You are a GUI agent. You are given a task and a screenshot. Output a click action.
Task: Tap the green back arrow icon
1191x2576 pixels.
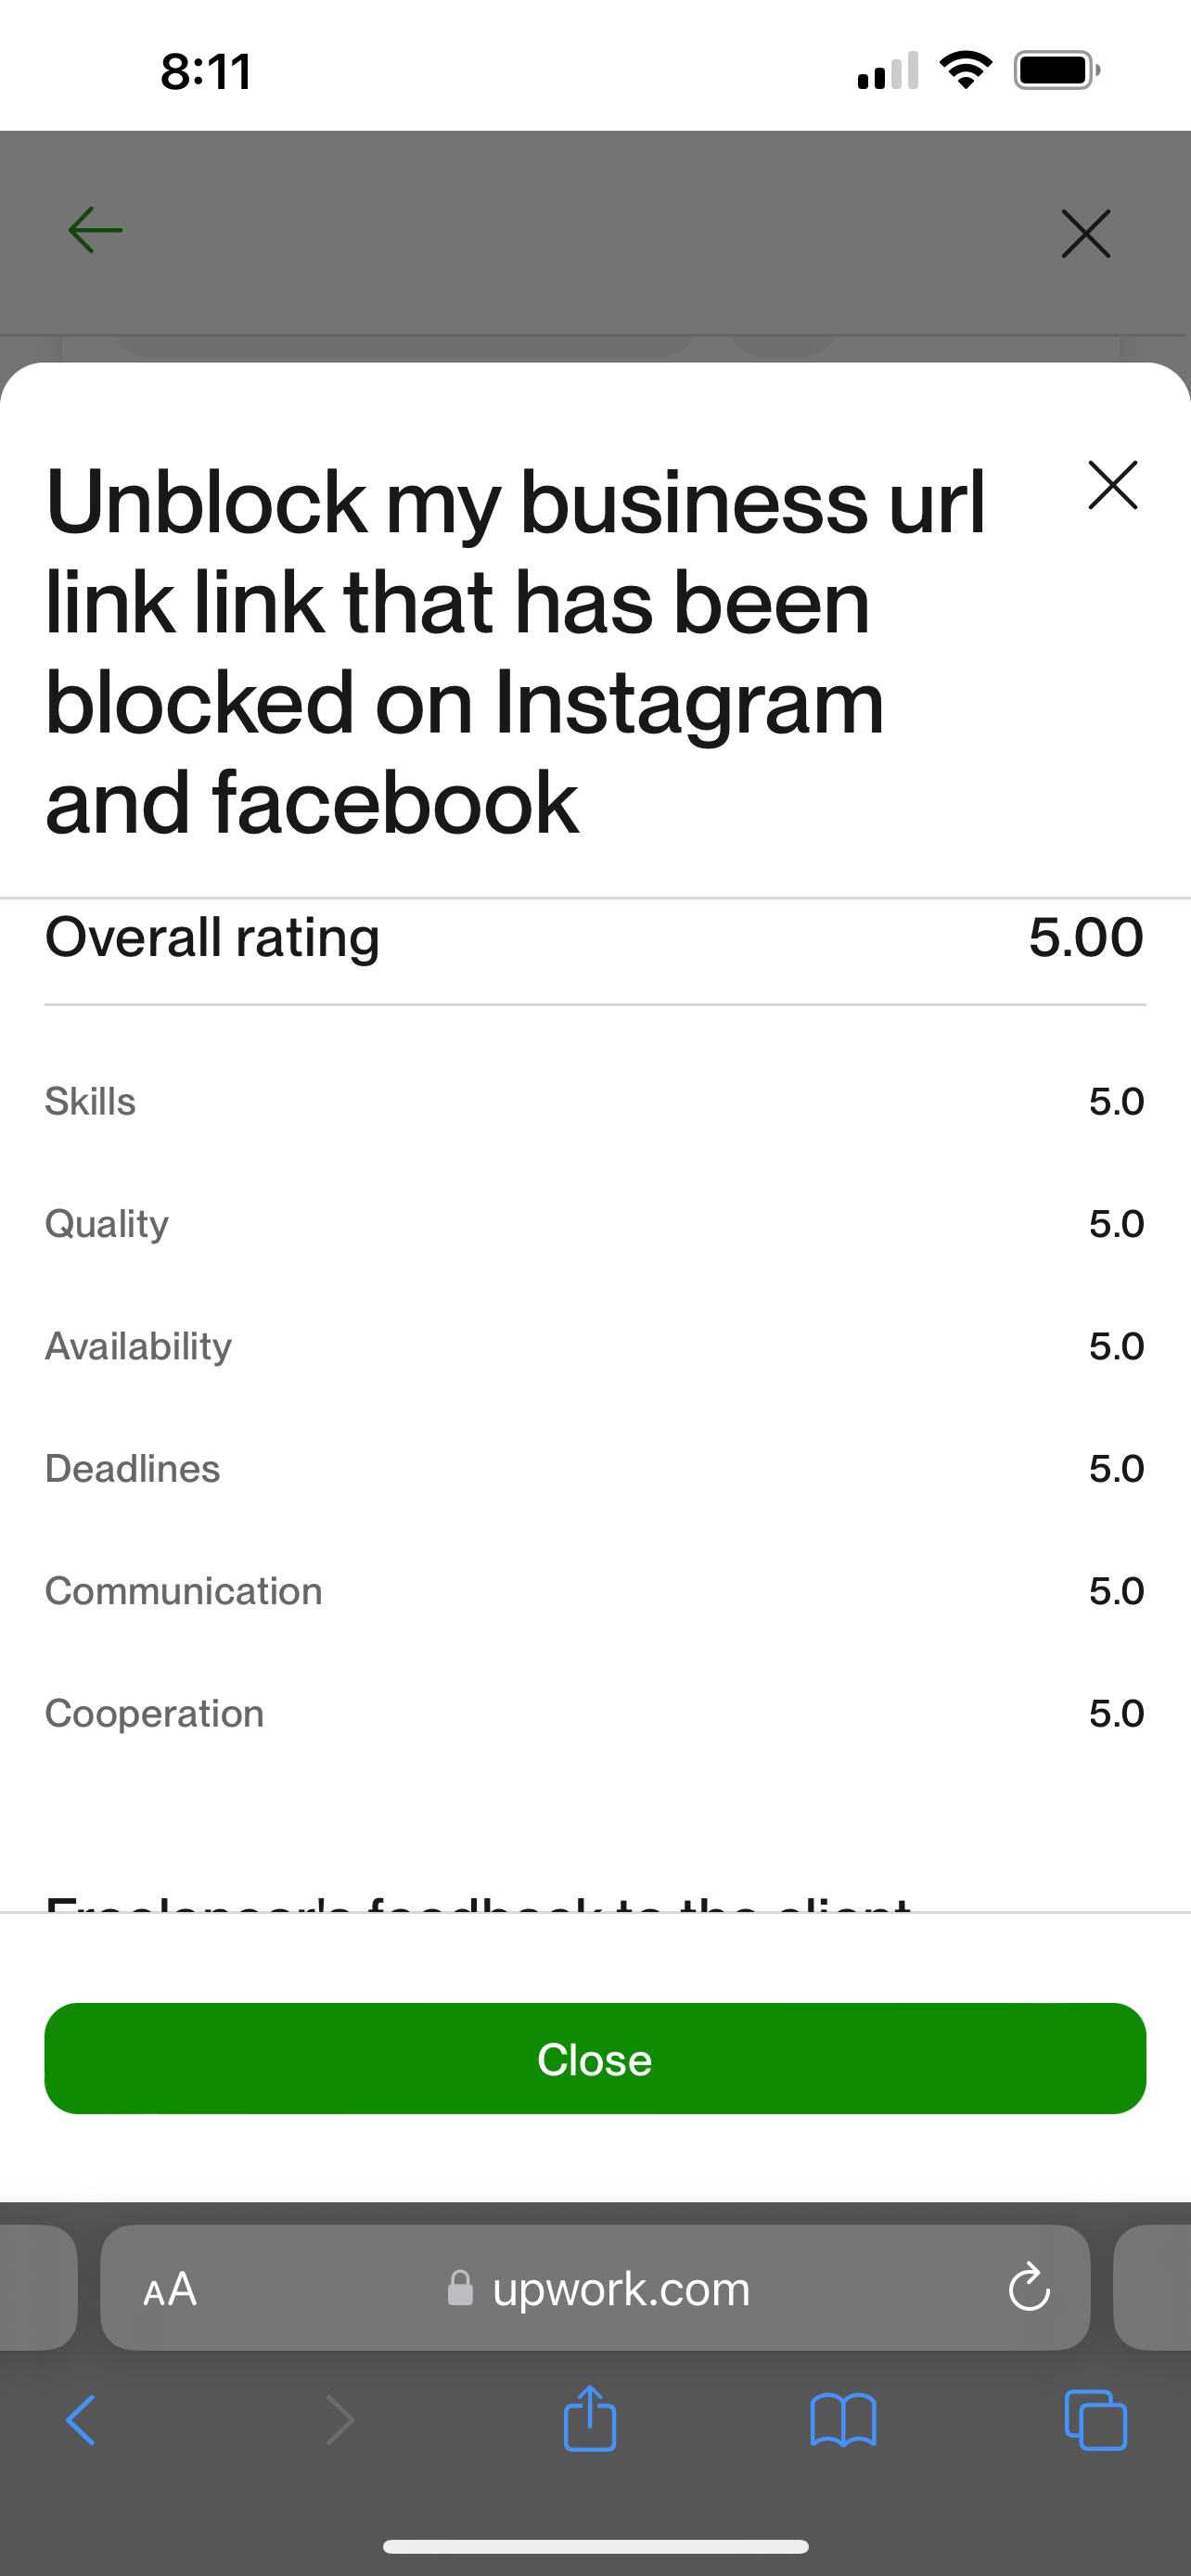95,231
